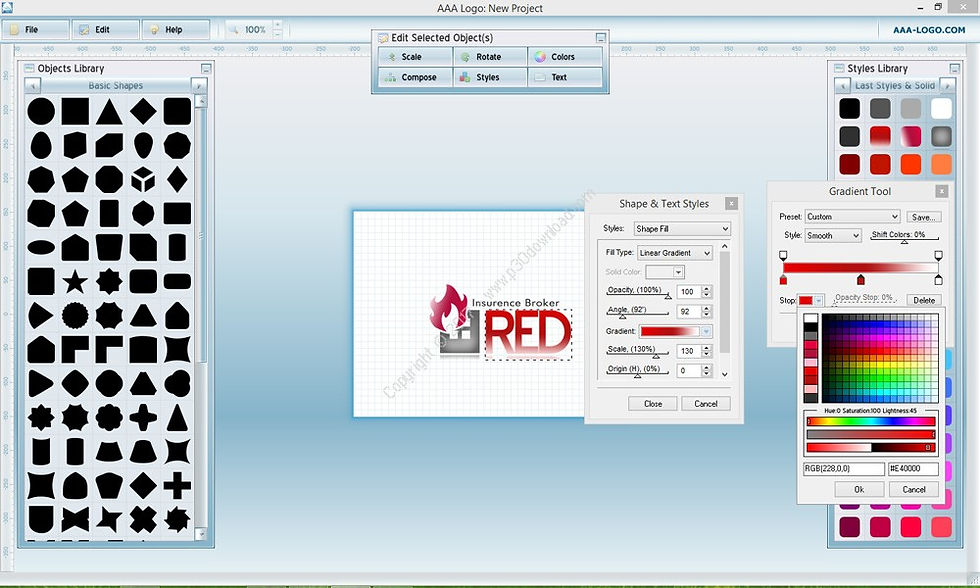Click the Compose tool button
The height and width of the screenshot is (588, 980).
(415, 77)
